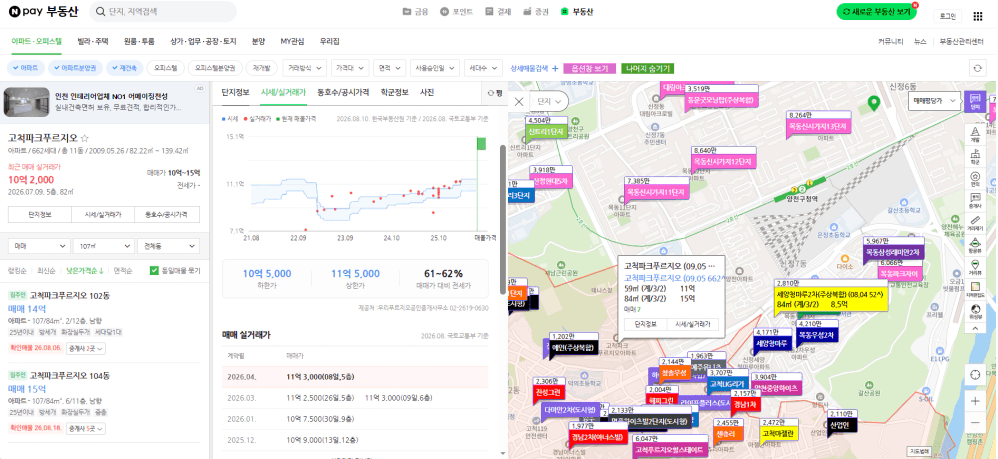Refresh filters with the reload icon

(976, 68)
